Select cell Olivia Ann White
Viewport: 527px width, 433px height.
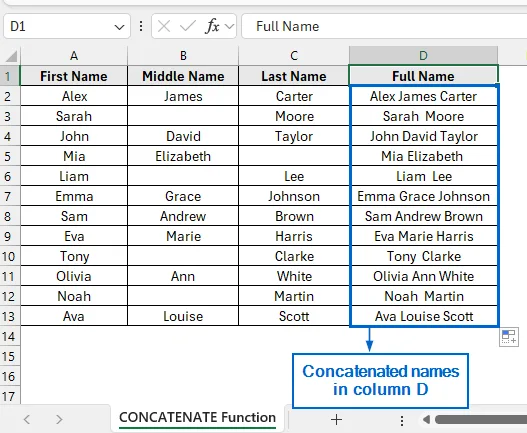[x=423, y=276]
